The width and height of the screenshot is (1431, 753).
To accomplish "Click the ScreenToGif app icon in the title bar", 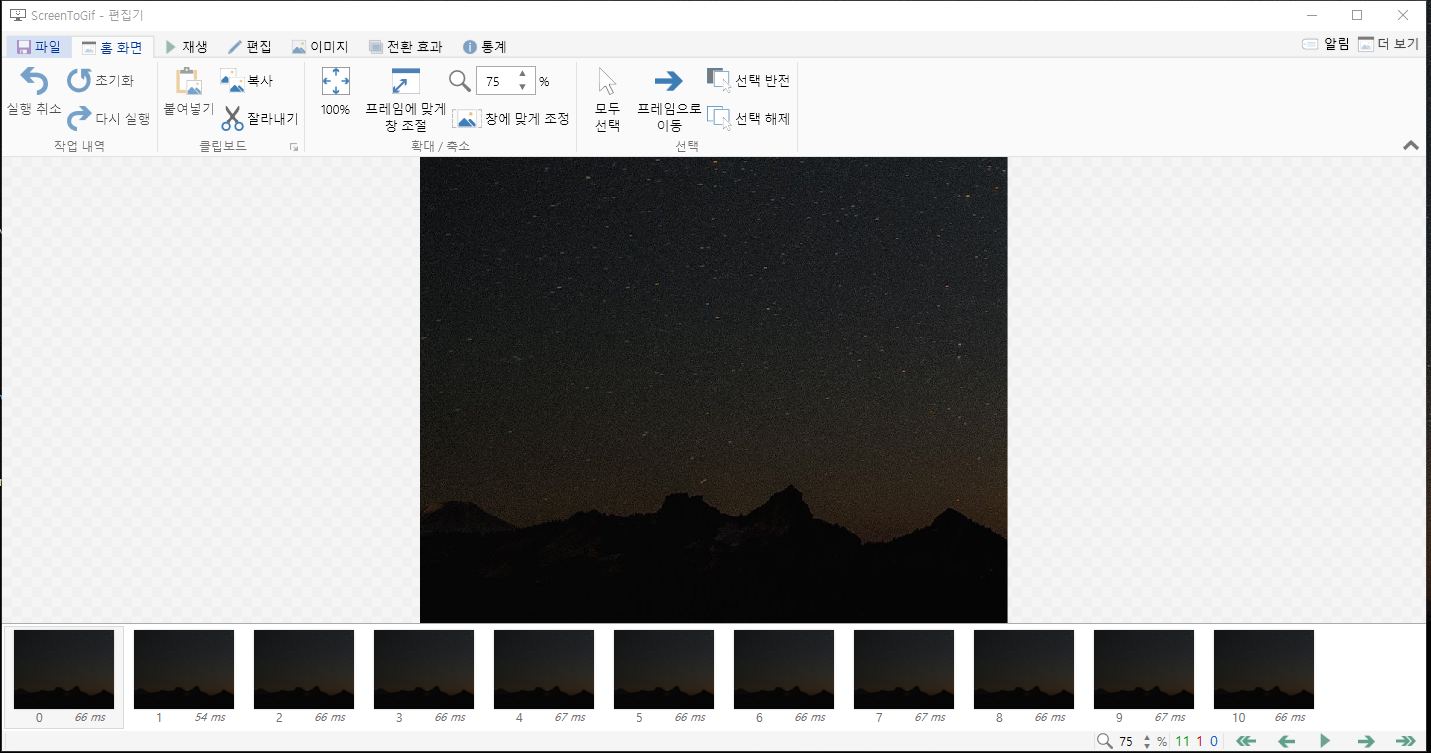I will click(x=16, y=15).
